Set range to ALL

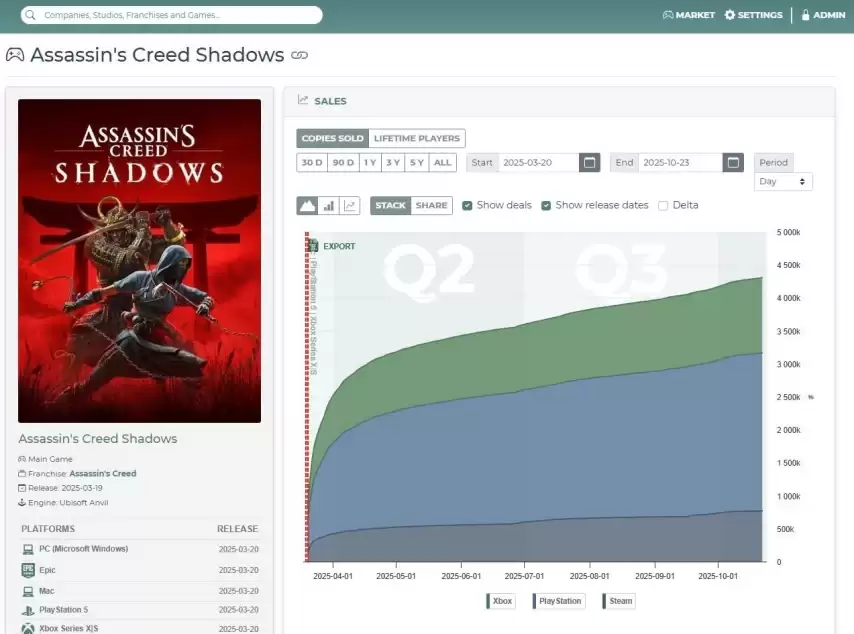pos(442,162)
